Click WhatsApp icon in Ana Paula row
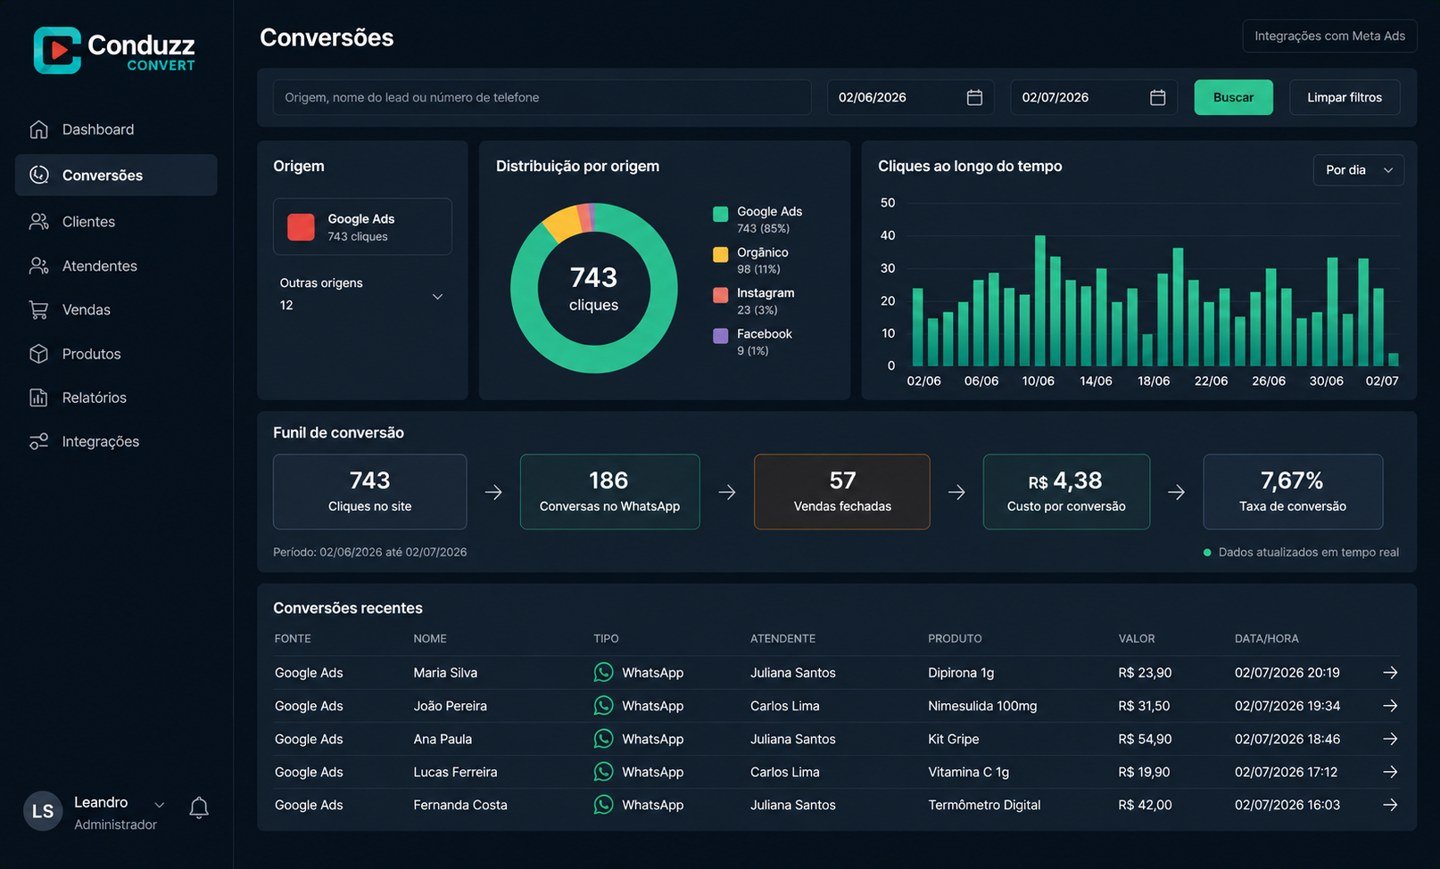Viewport: 1440px width, 869px height. [603, 738]
